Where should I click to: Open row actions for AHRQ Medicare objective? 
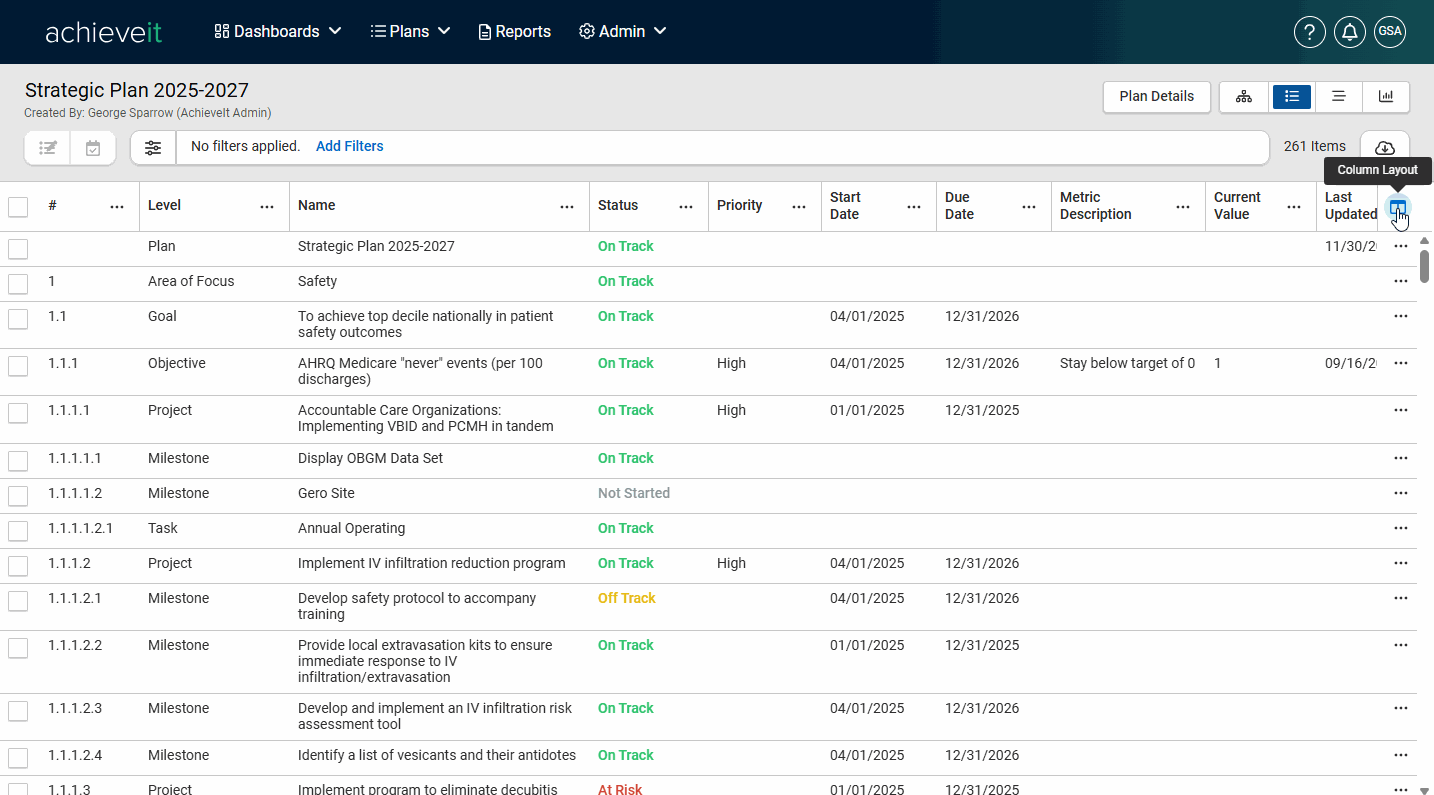pyautogui.click(x=1401, y=363)
